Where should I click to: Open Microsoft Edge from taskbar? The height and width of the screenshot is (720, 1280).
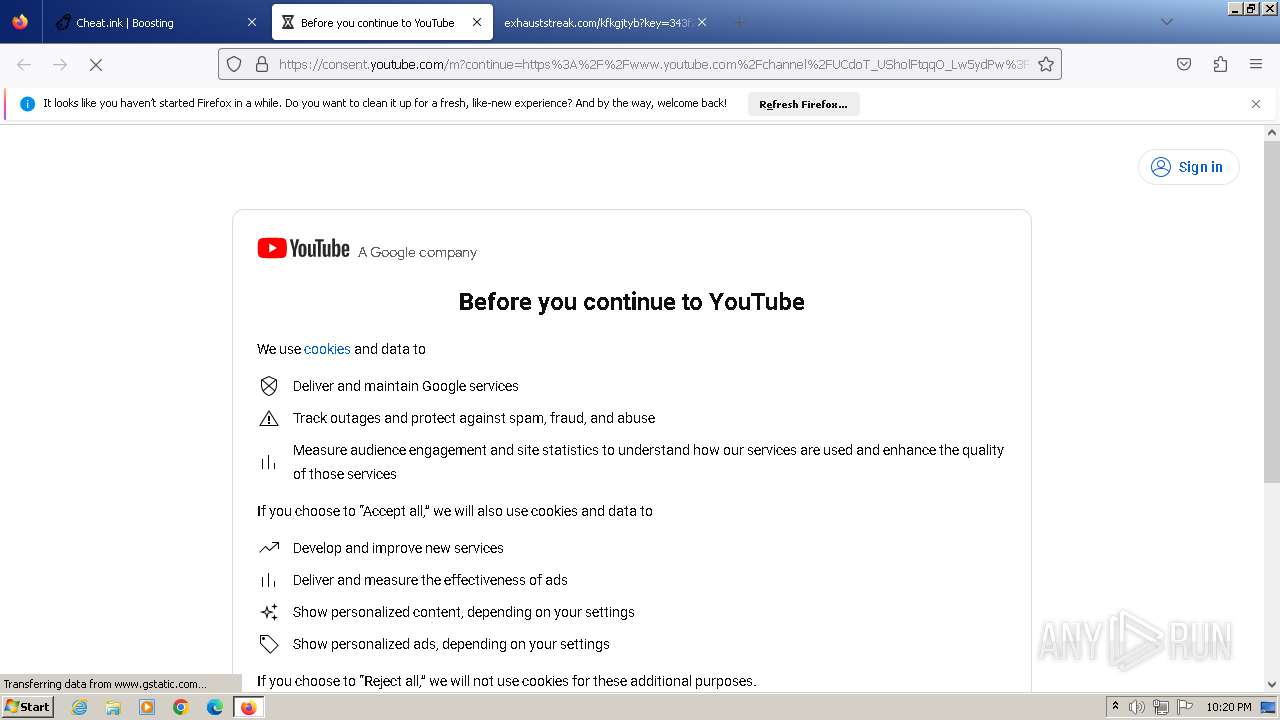pos(215,707)
